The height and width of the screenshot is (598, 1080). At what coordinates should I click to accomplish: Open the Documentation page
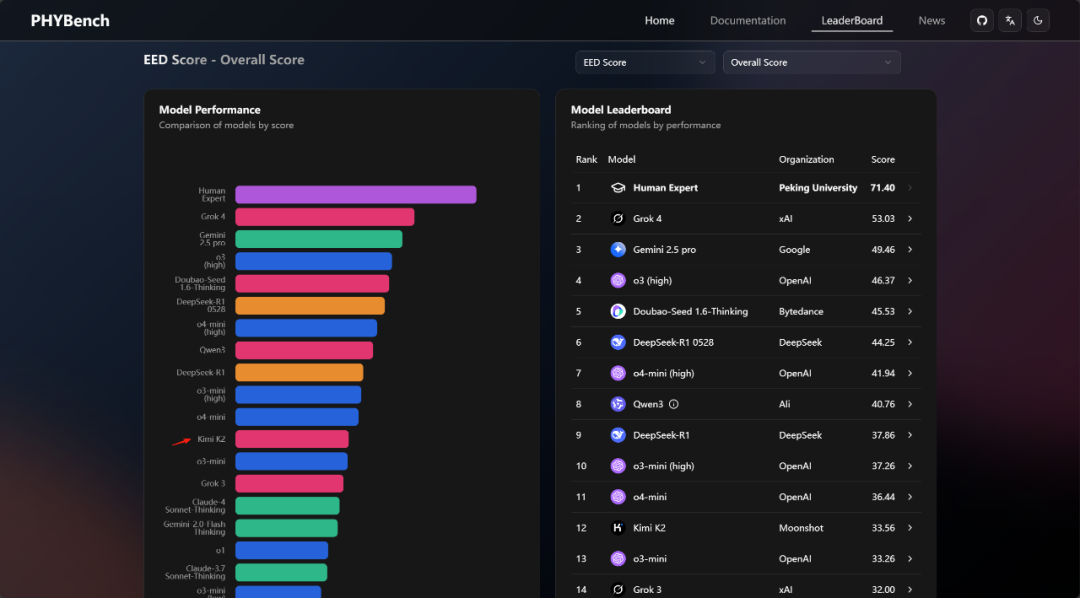747,21
